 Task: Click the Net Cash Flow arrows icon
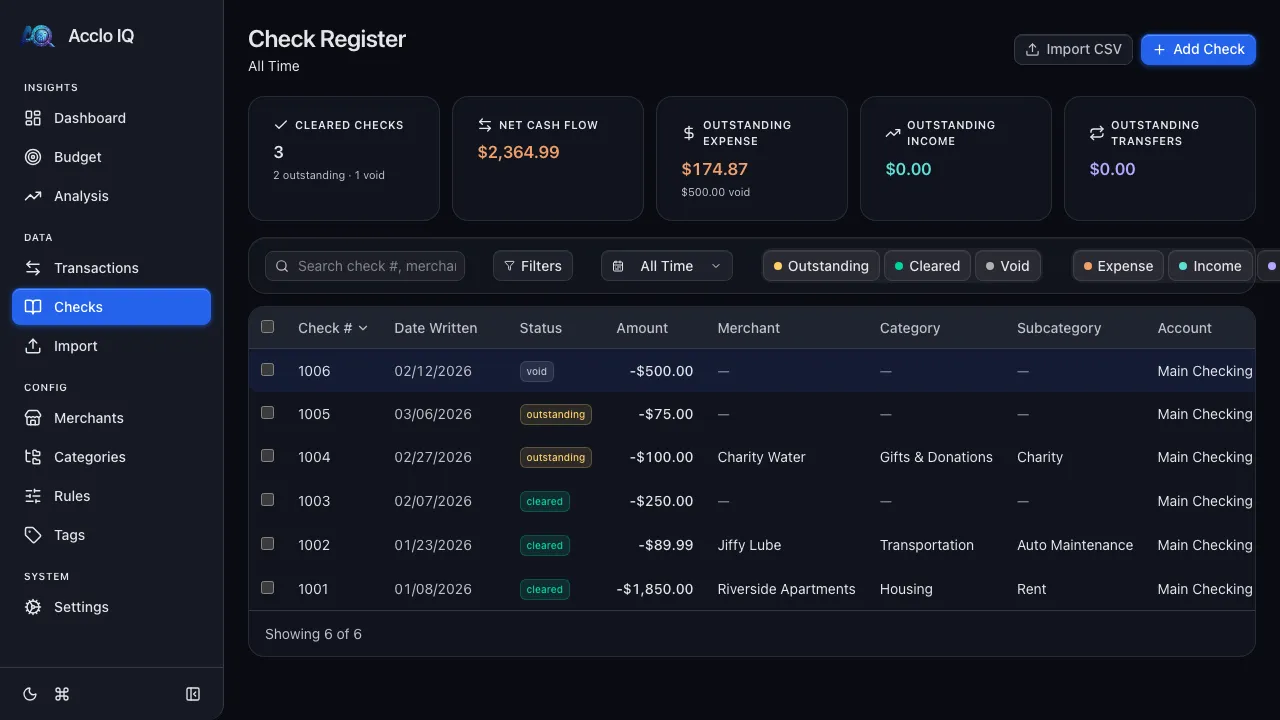pyautogui.click(x=485, y=125)
